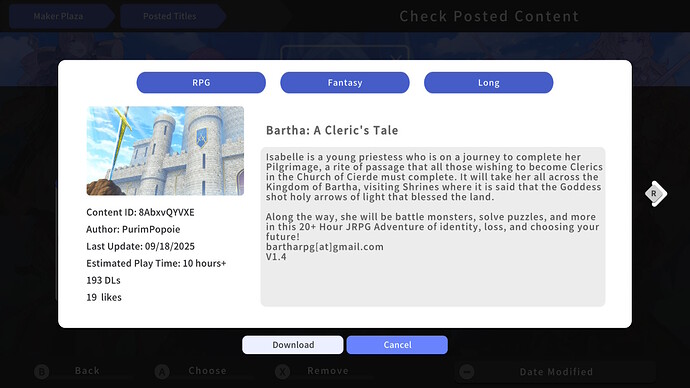Click the Date Modified sort option
Screen dimensions: 690x388
coord(556,372)
